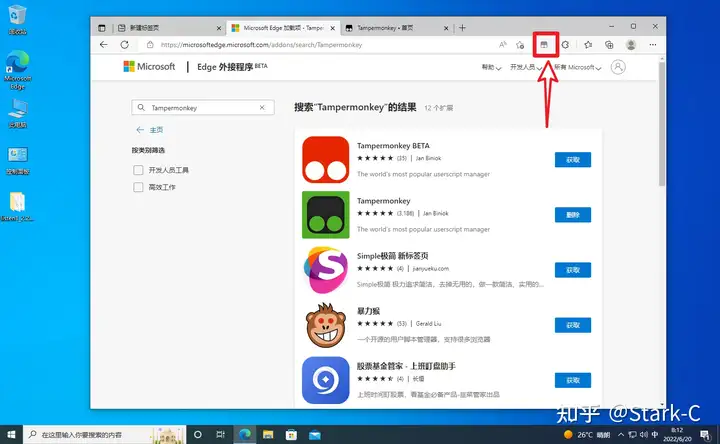Go back with the browser back arrow
This screenshot has height=444, width=720.
point(104,45)
